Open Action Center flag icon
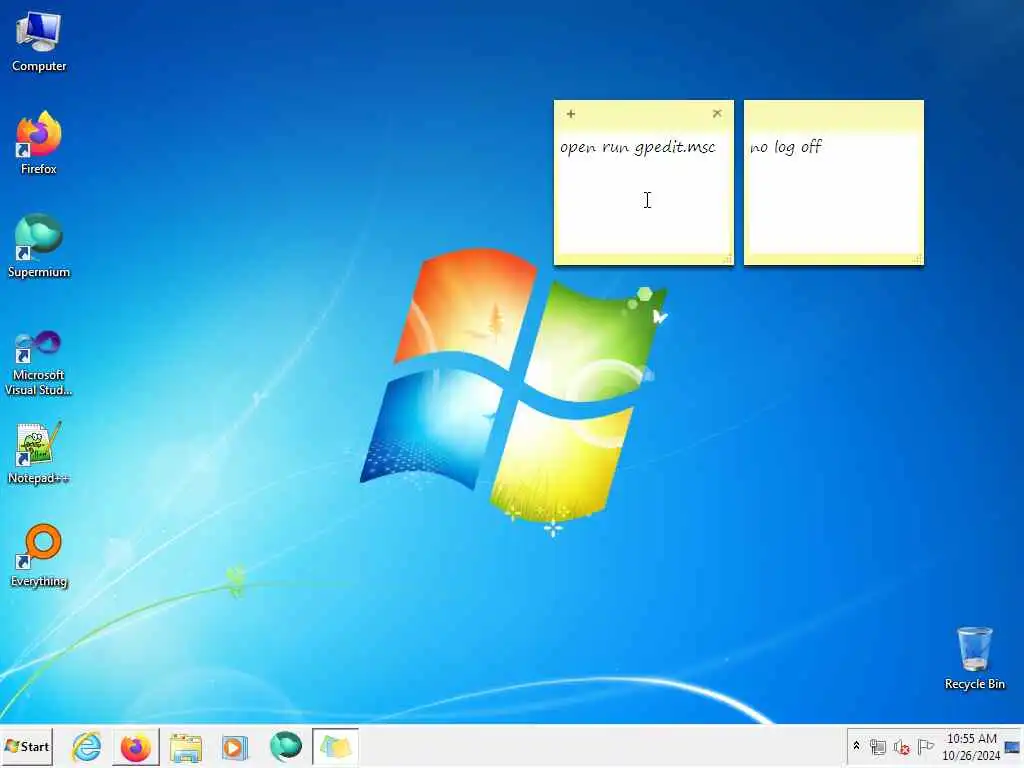 click(925, 746)
